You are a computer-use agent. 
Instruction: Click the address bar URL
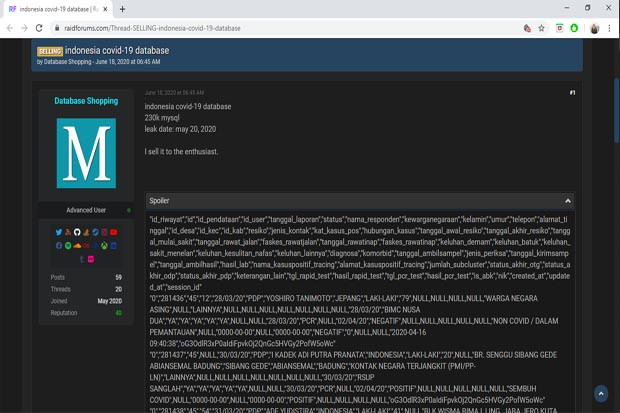pos(152,28)
